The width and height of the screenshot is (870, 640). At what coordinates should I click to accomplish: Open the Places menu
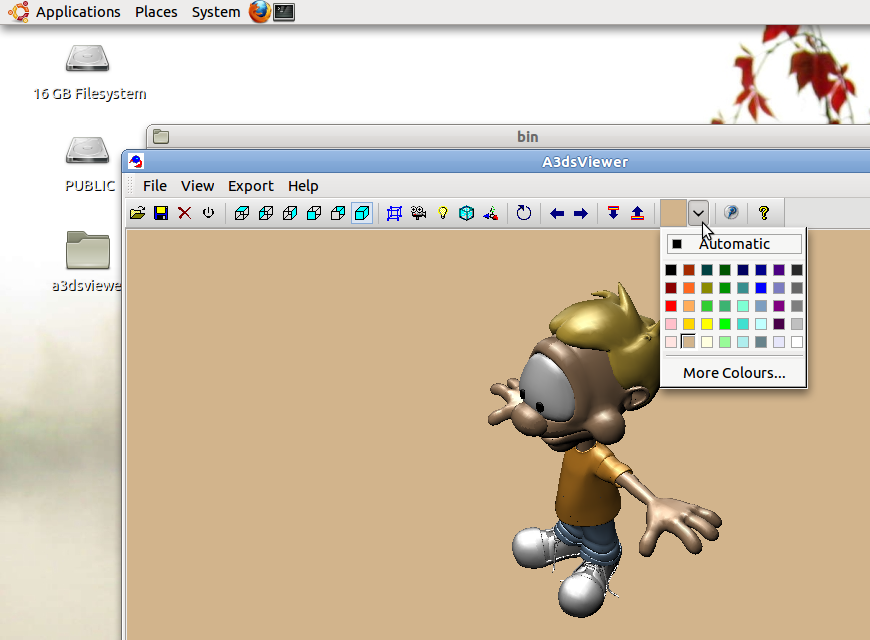(x=156, y=12)
